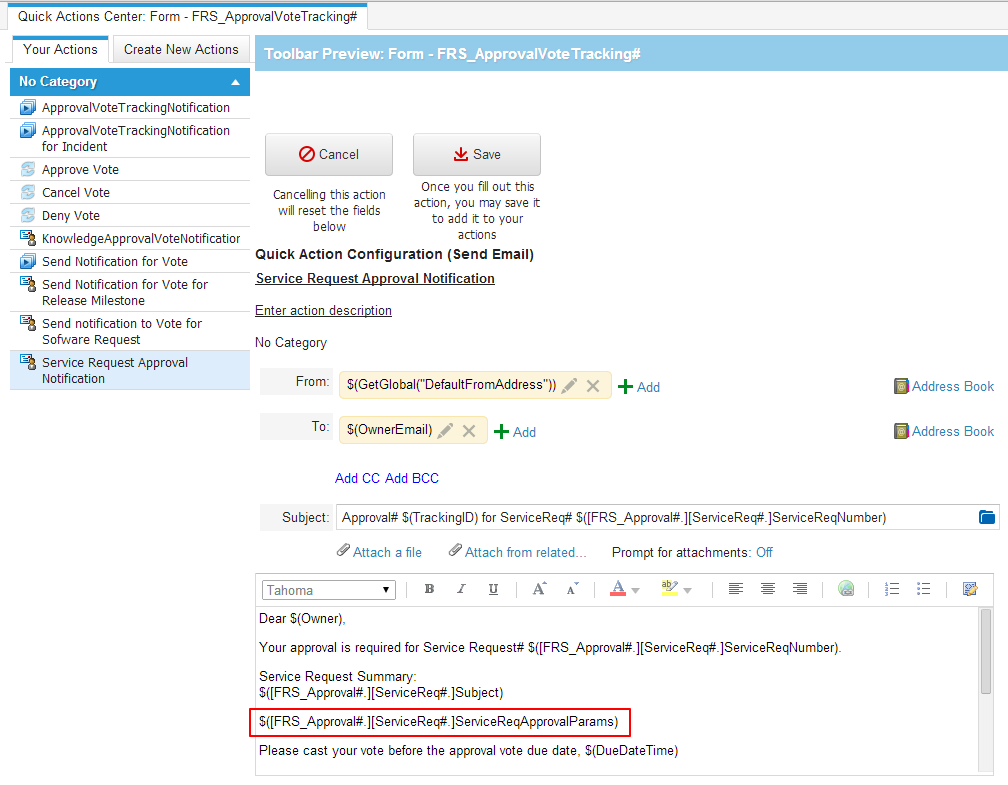Collapse the No Category group in the sidebar

click(x=236, y=81)
